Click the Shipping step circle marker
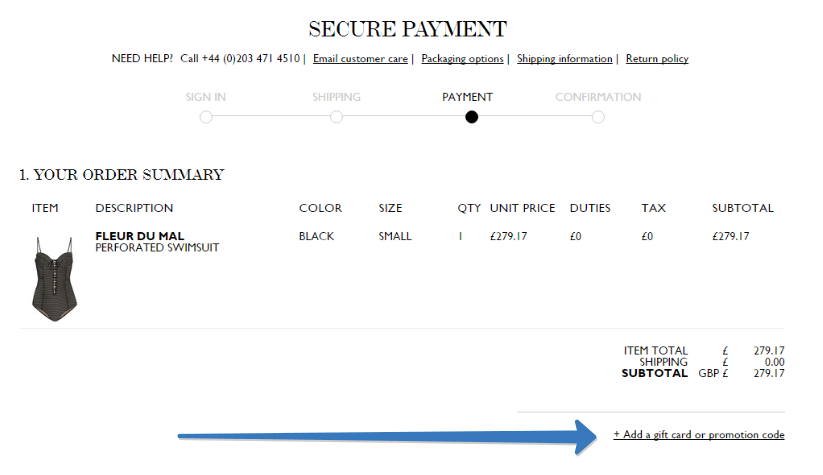This screenshot has width=823, height=475. pos(336,117)
